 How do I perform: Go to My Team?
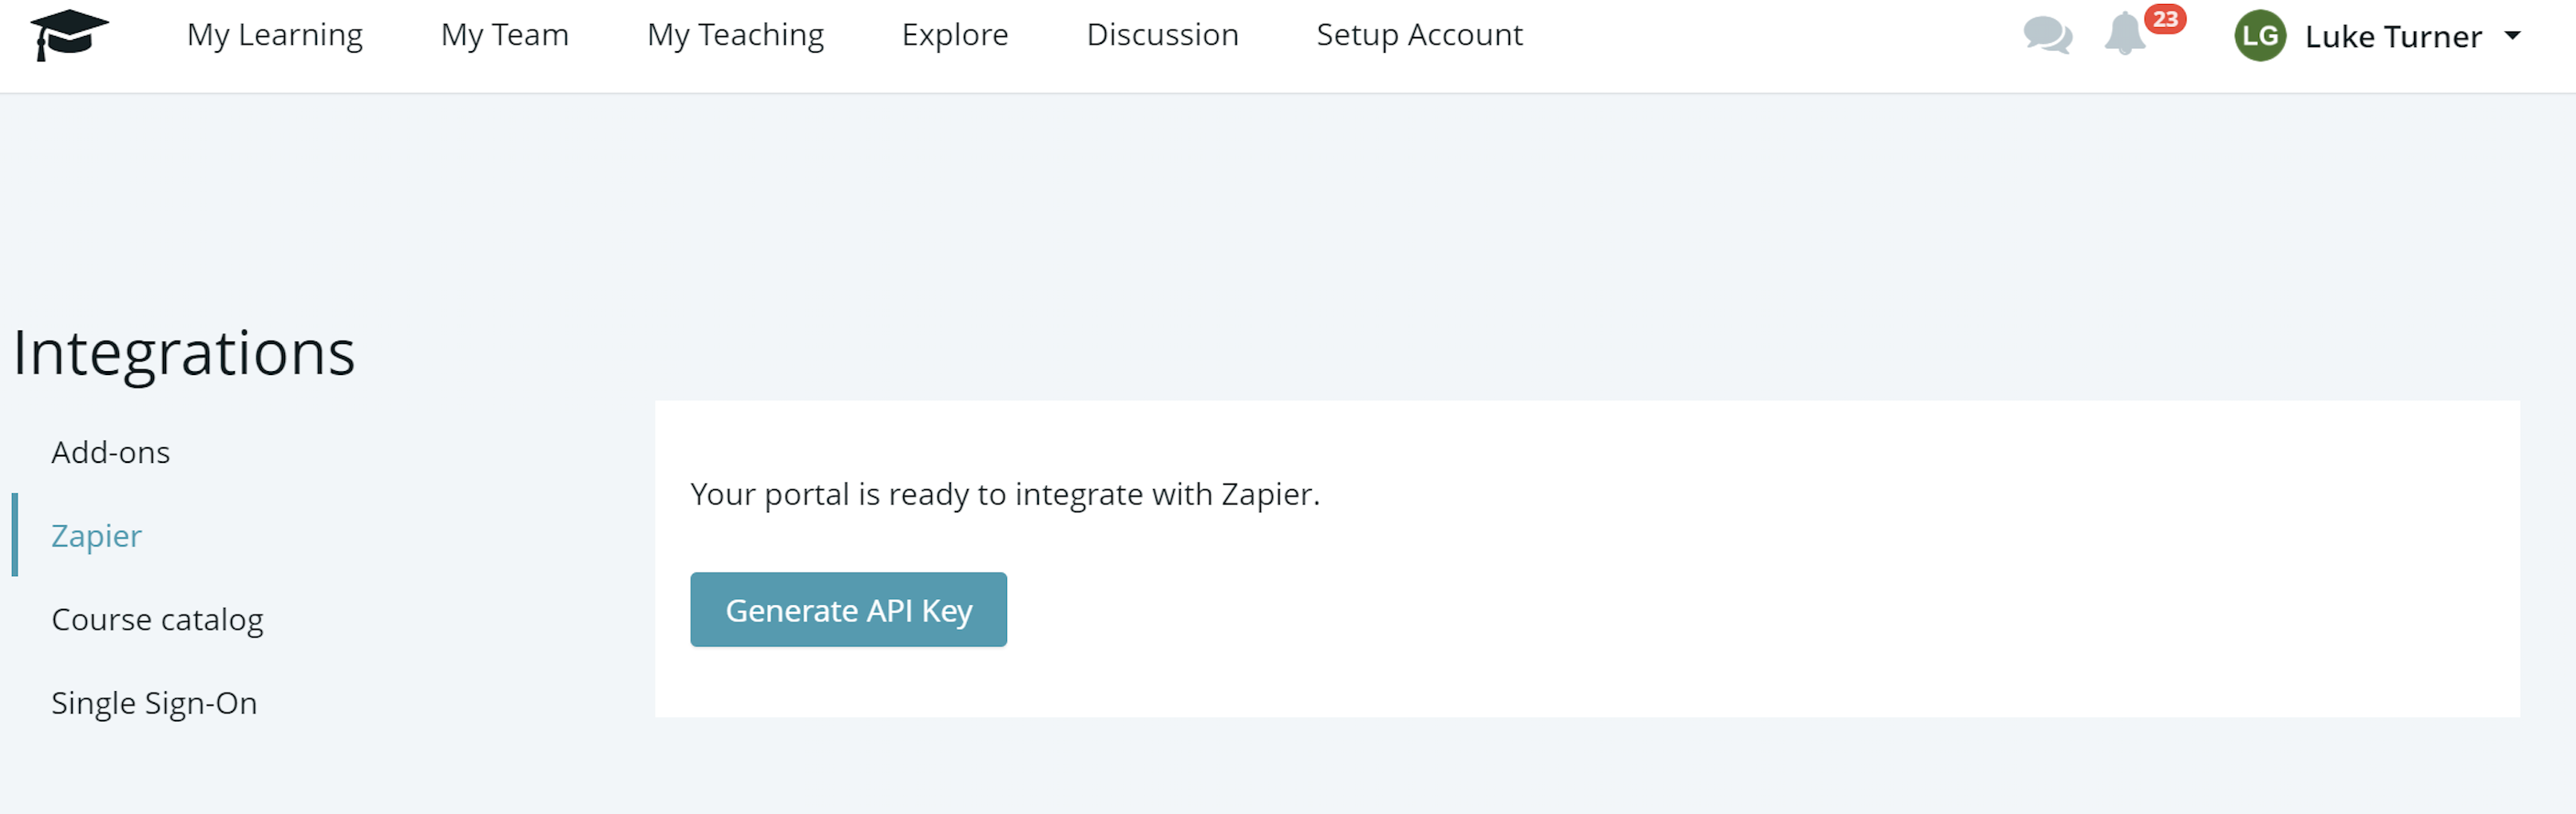tap(504, 35)
